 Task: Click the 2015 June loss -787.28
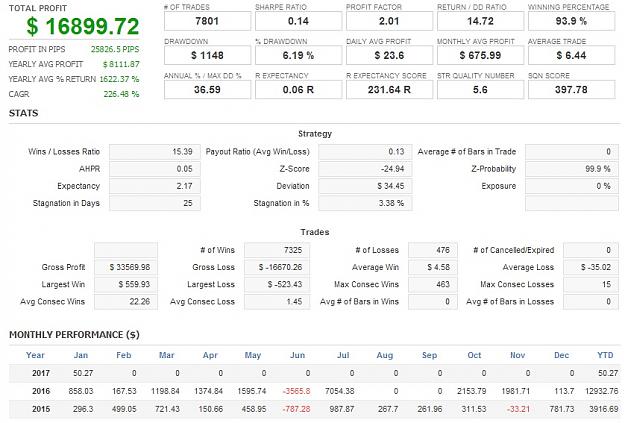[x=296, y=409]
